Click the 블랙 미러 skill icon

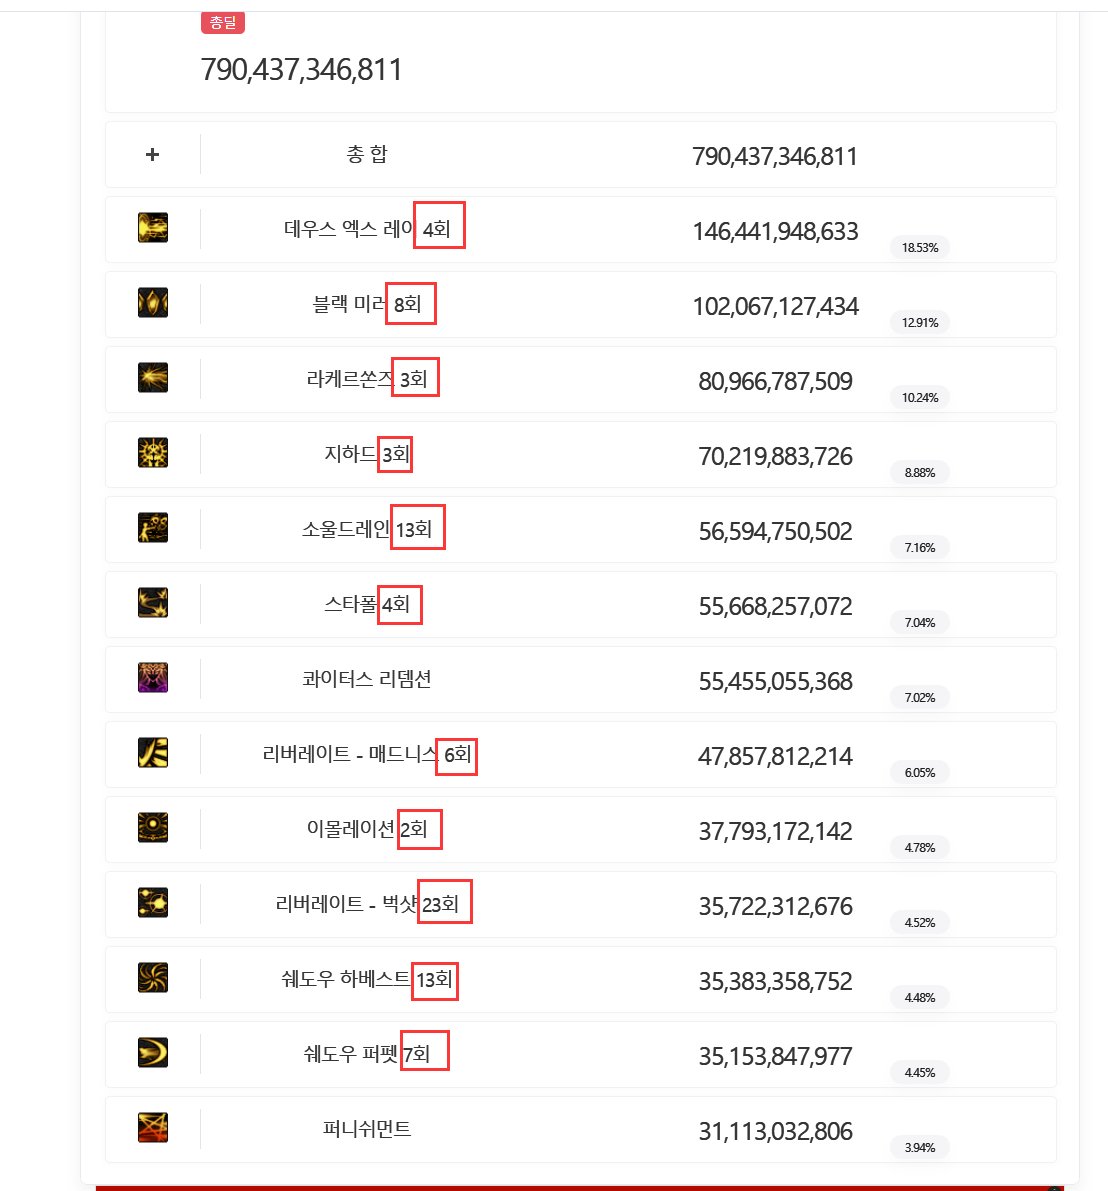tap(153, 303)
